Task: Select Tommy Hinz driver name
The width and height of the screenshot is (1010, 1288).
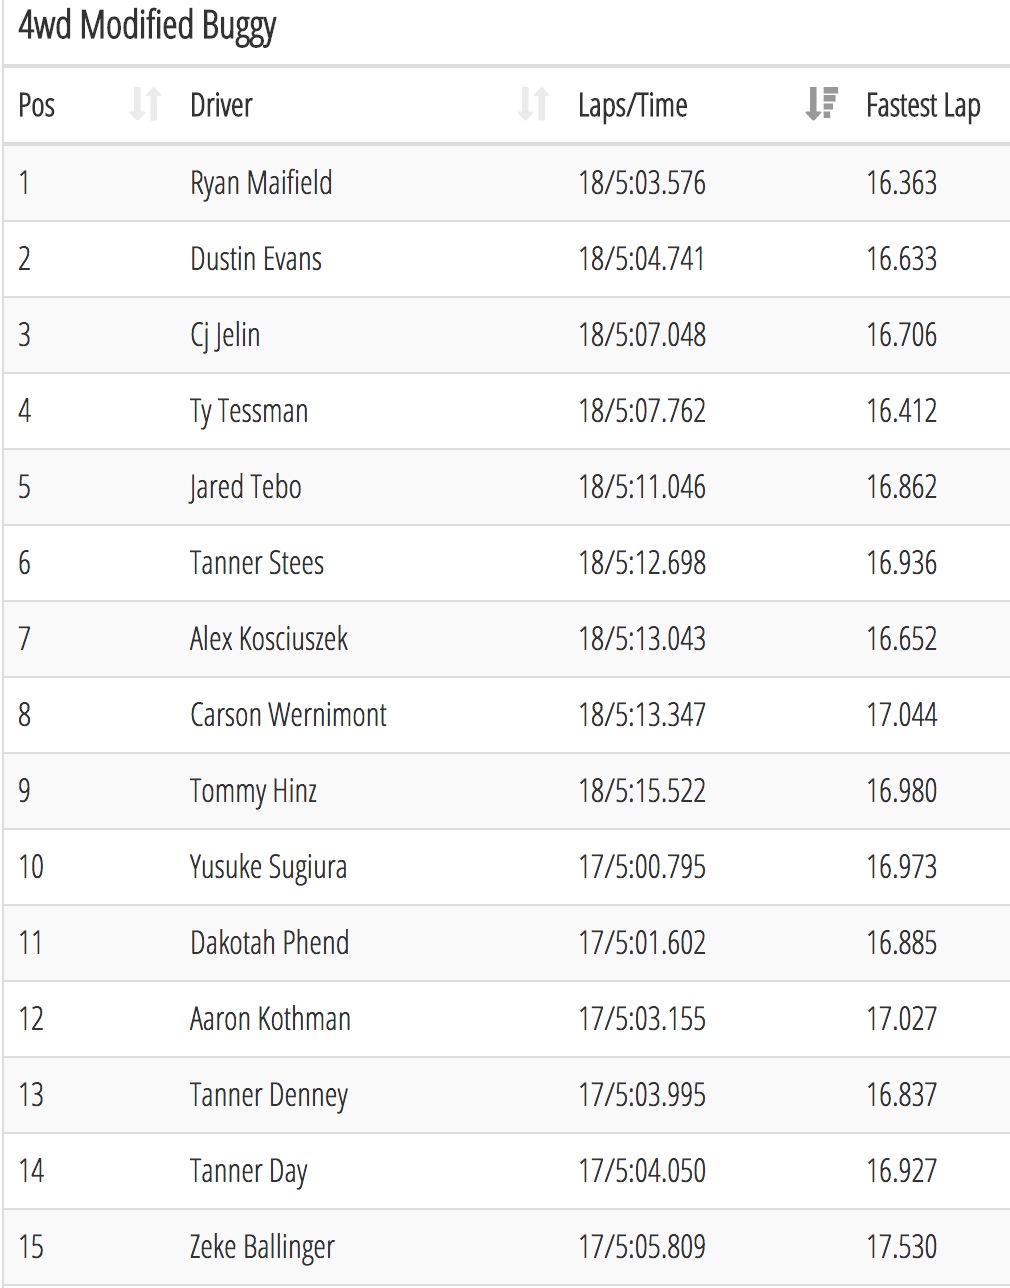Action: [x=254, y=791]
